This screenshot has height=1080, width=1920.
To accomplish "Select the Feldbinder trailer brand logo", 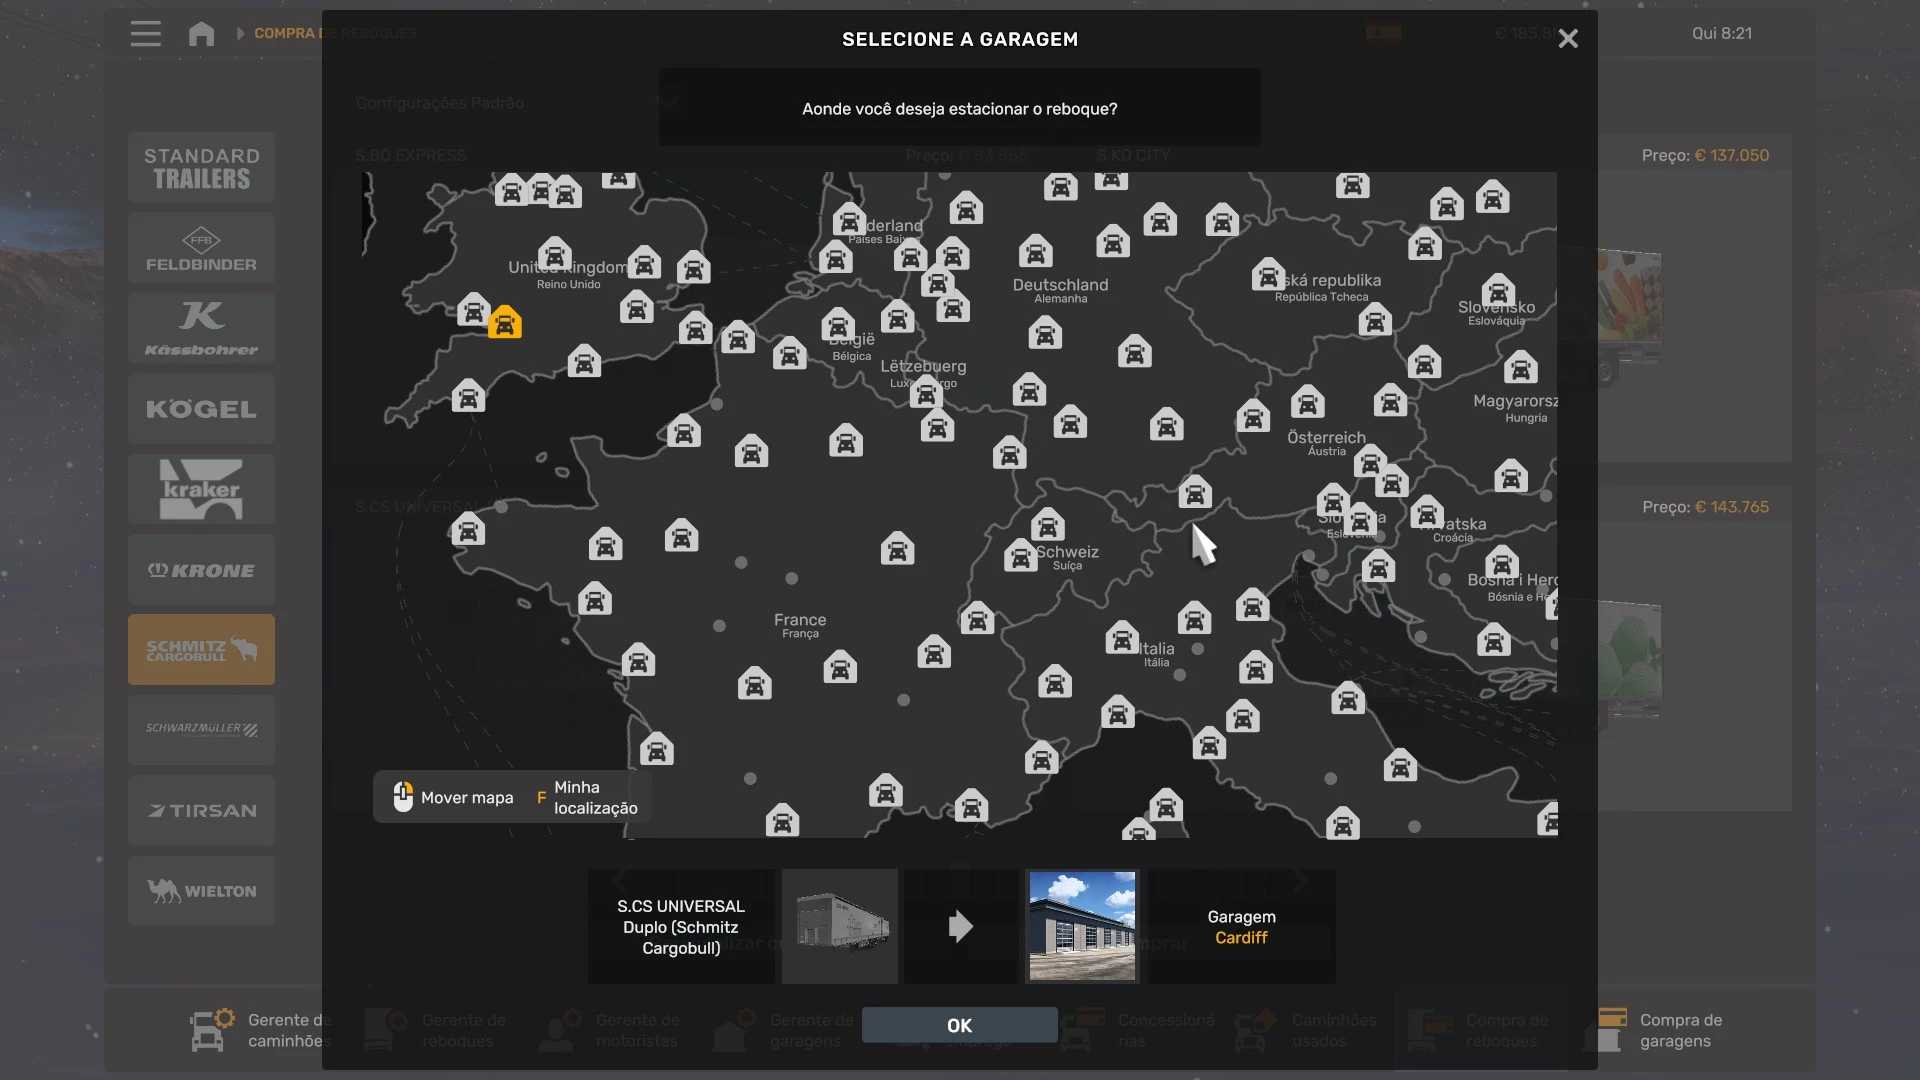I will click(201, 248).
